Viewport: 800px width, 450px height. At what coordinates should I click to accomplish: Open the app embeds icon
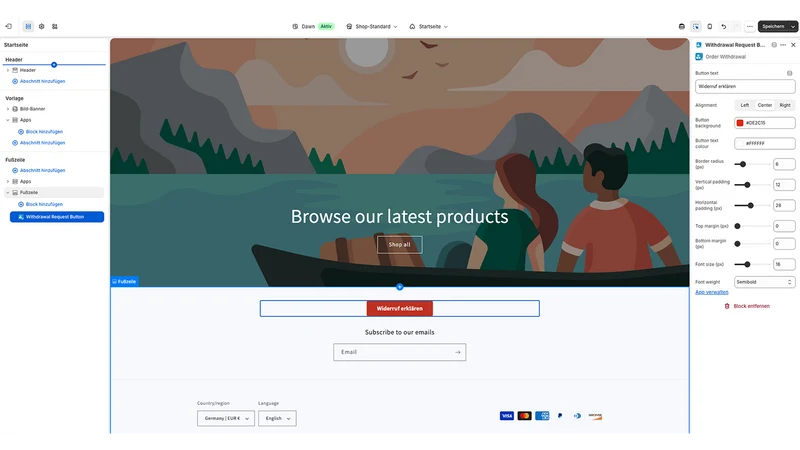pos(55,26)
